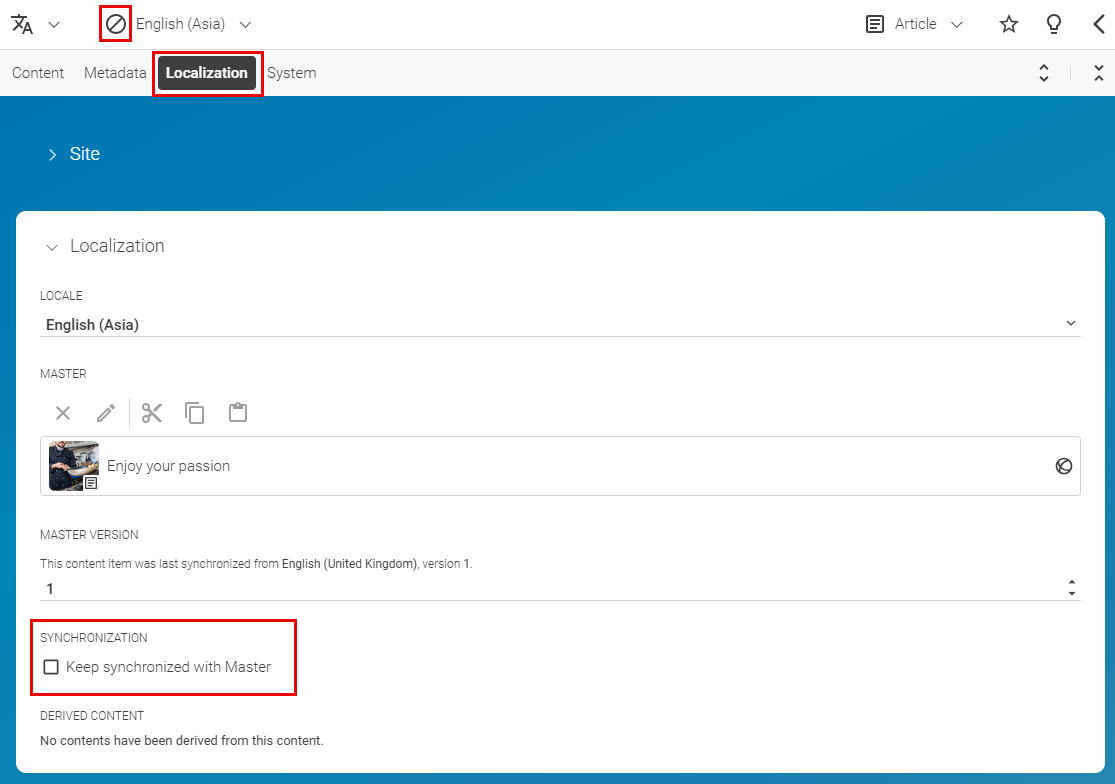Image resolution: width=1115 pixels, height=784 pixels.
Task: Increment Master Version with the stepper
Action: tap(1071, 583)
